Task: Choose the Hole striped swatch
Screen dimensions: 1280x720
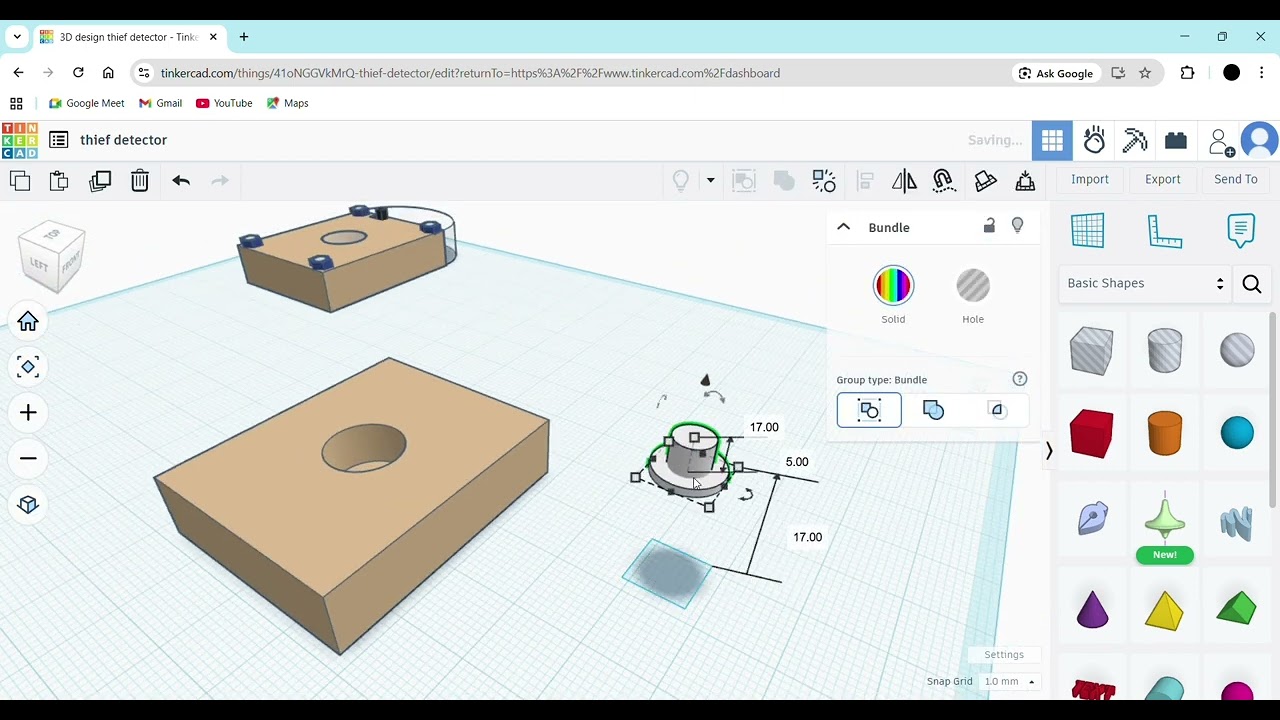Action: pos(973,286)
